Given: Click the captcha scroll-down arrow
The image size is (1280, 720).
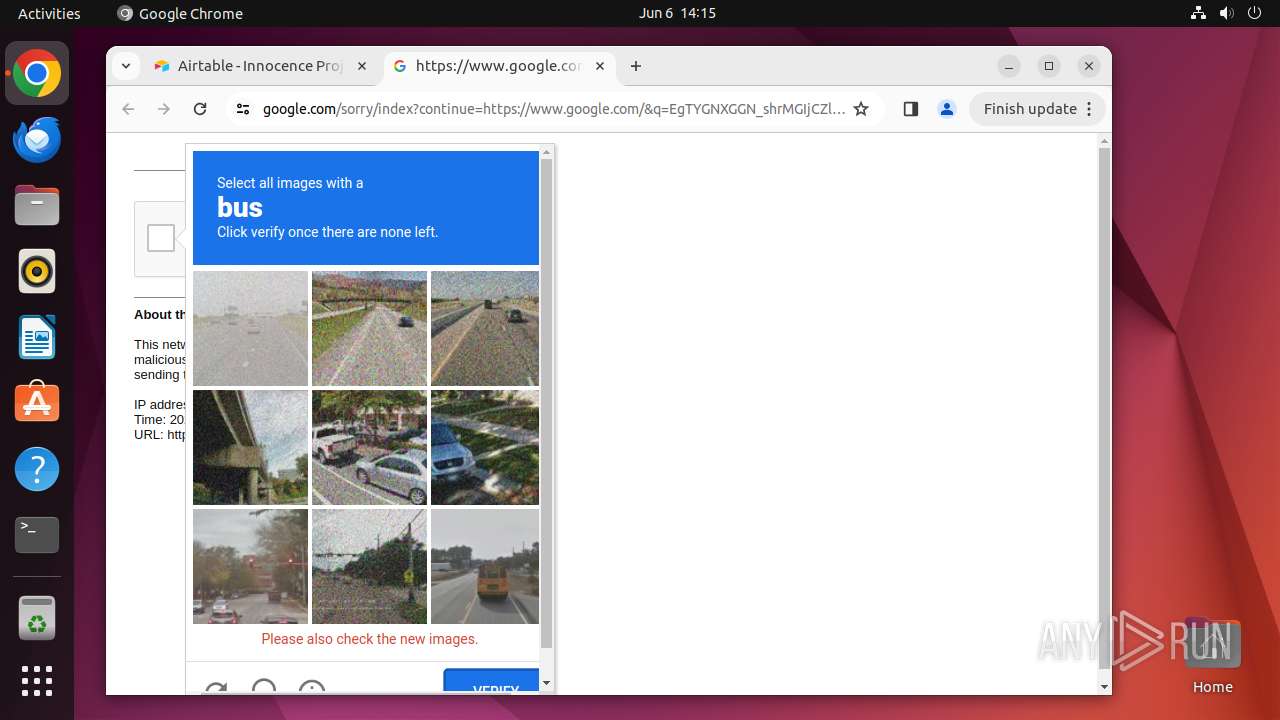Looking at the screenshot, I should (x=546, y=684).
